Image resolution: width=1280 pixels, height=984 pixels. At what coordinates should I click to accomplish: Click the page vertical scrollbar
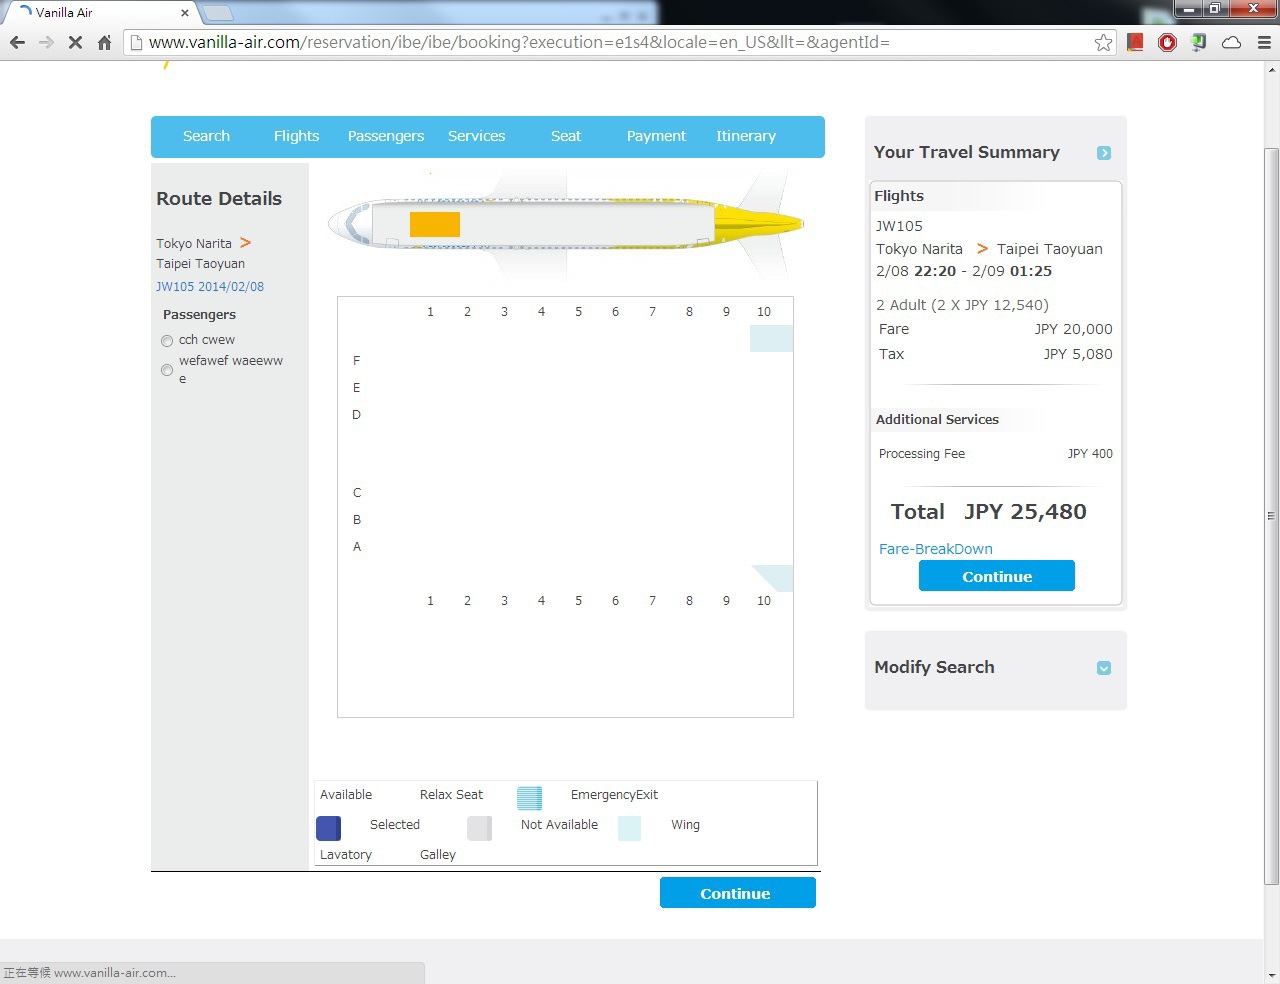[x=1271, y=516]
